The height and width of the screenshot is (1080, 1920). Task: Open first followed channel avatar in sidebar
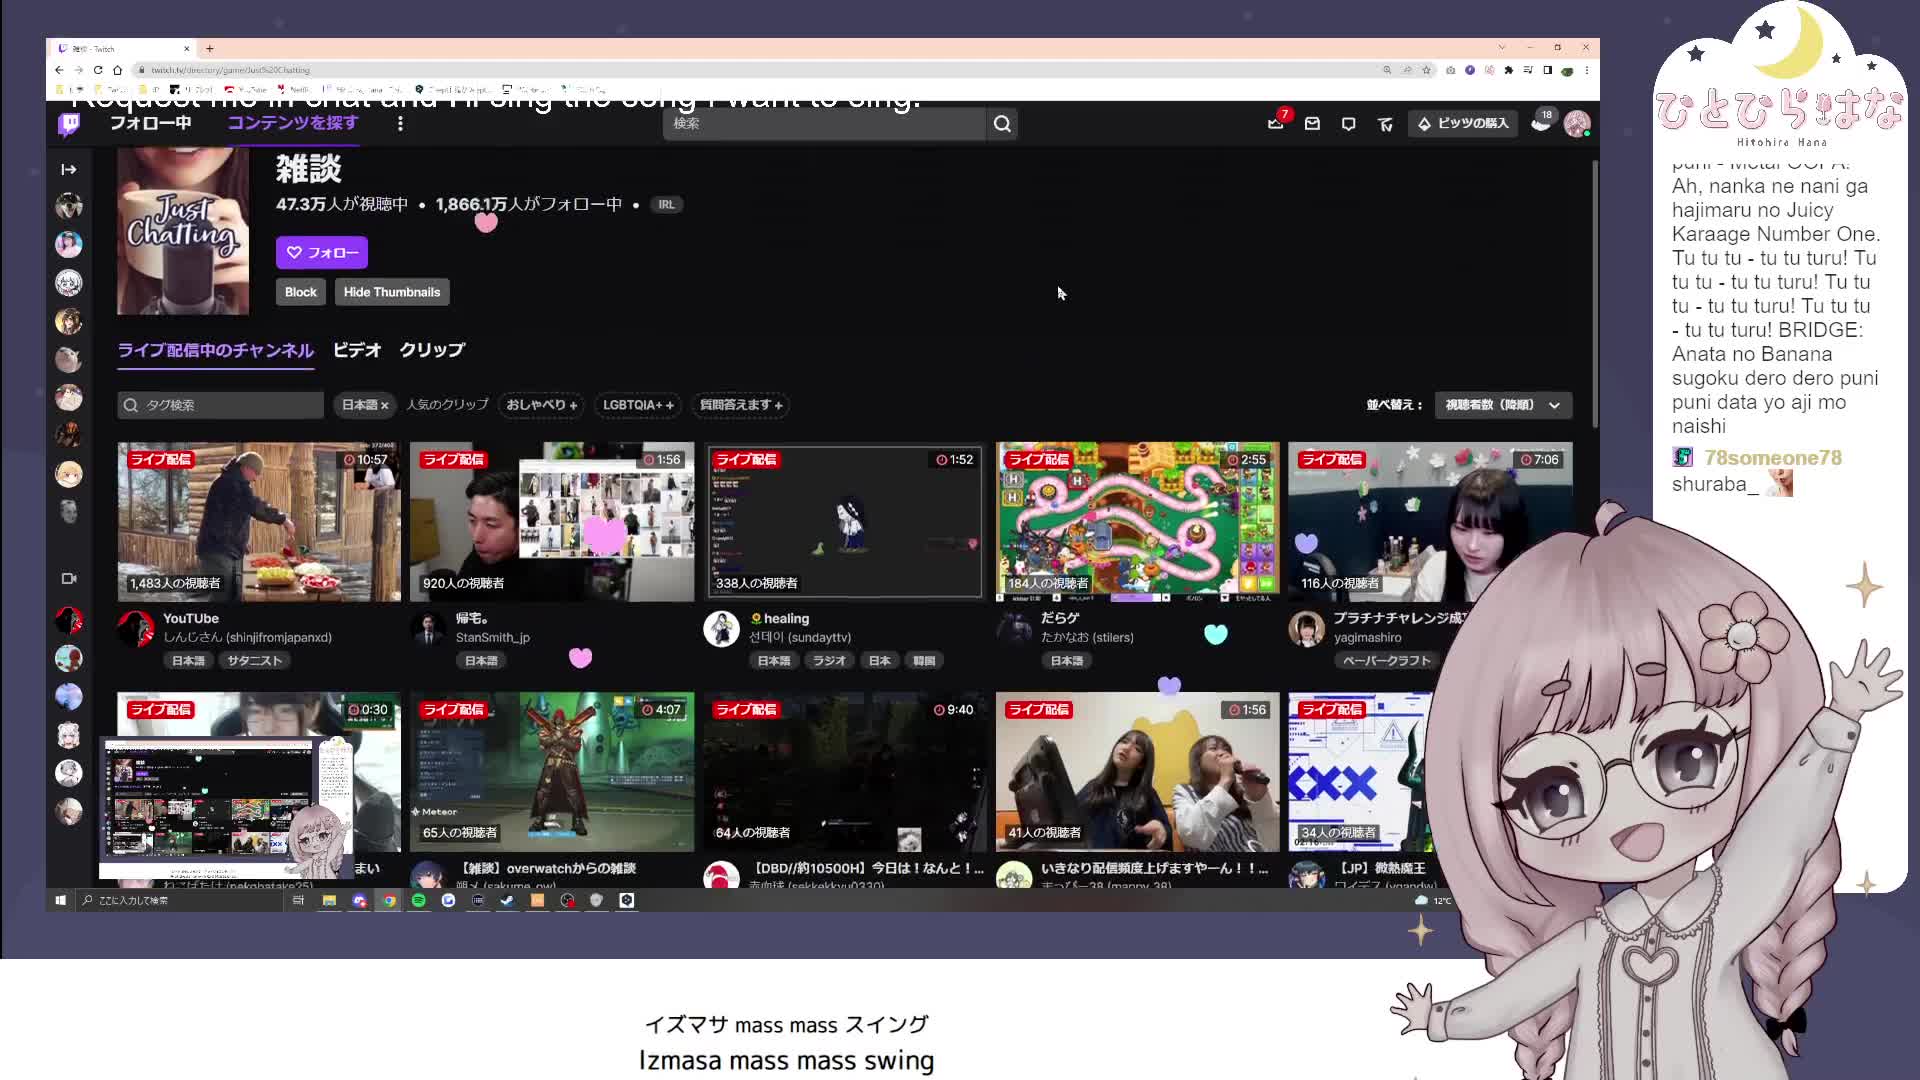pyautogui.click(x=69, y=206)
